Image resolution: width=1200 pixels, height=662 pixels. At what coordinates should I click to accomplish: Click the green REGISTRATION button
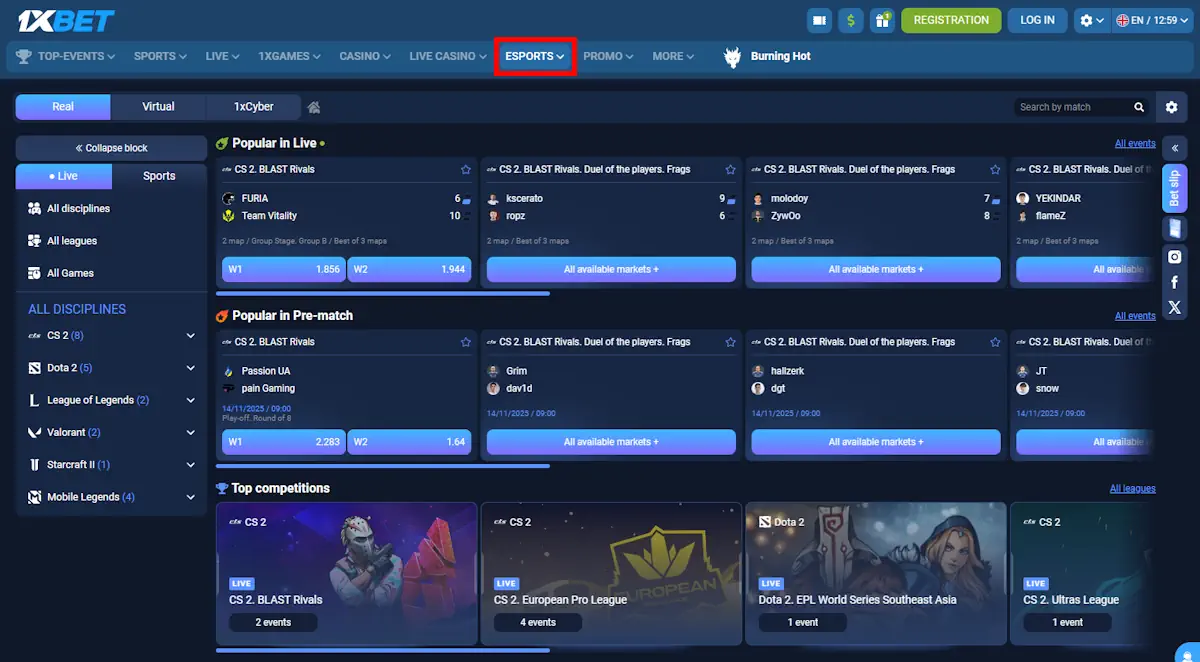[951, 19]
